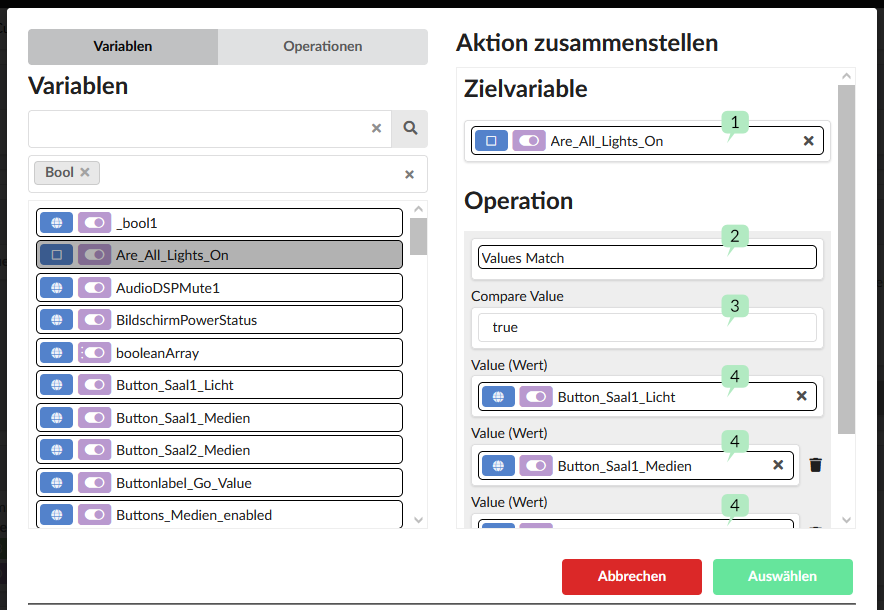The width and height of the screenshot is (884, 610).
Task: Click the toggle icon beside BildschirmPowerStatus
Action: click(95, 320)
